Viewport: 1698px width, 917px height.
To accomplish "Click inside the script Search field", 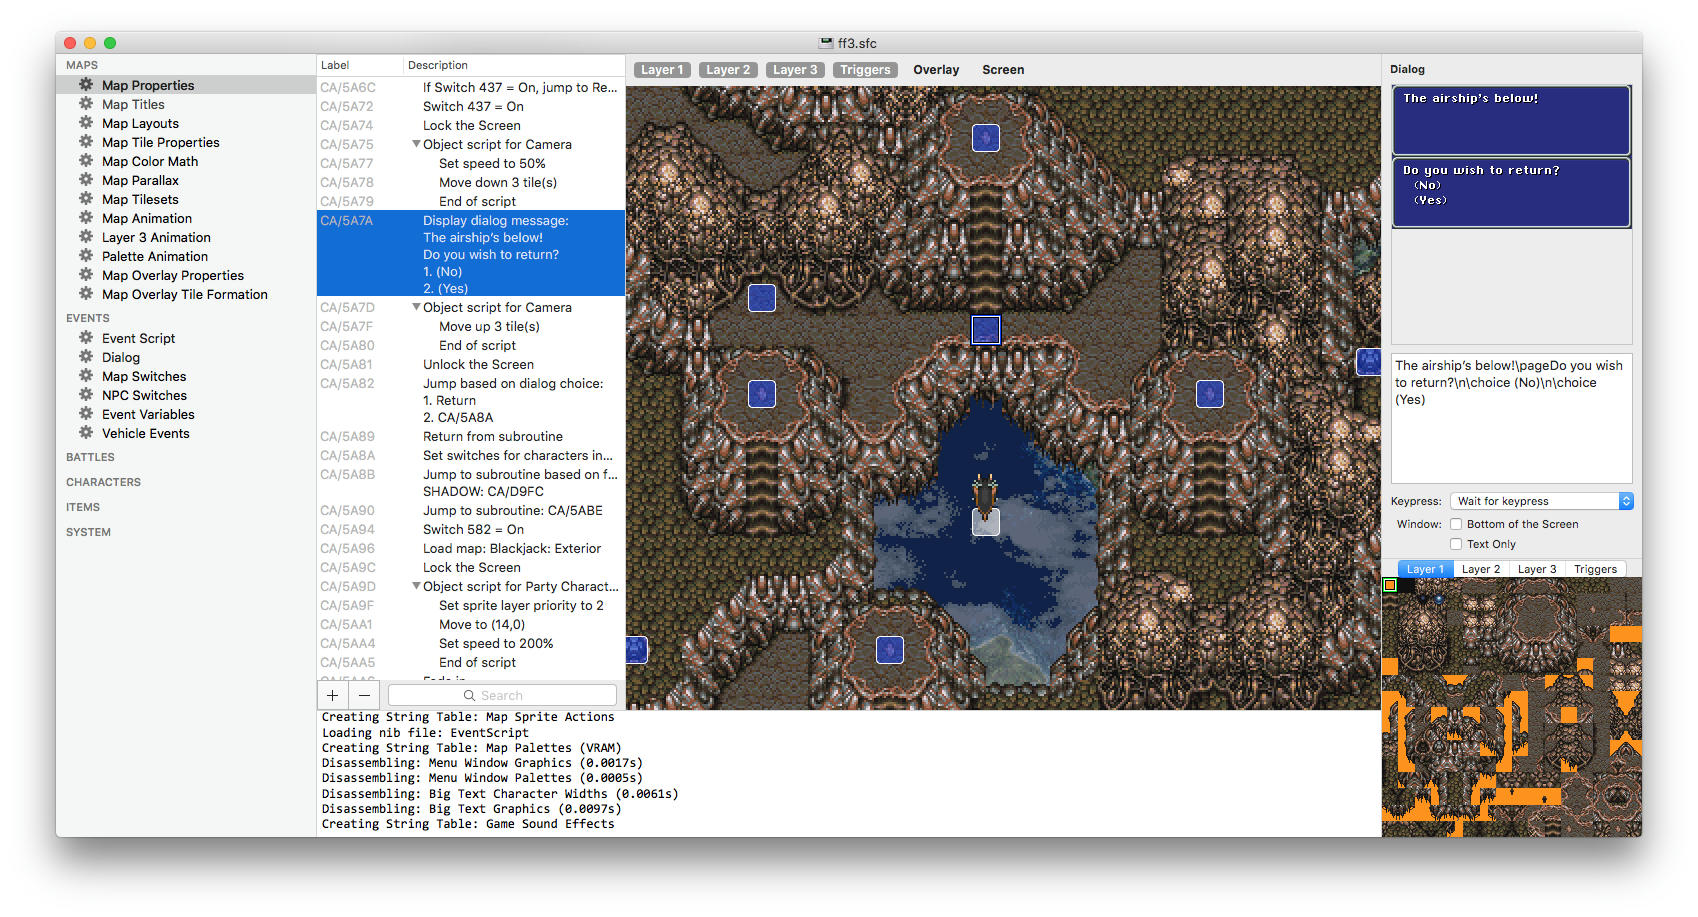I will [x=502, y=695].
